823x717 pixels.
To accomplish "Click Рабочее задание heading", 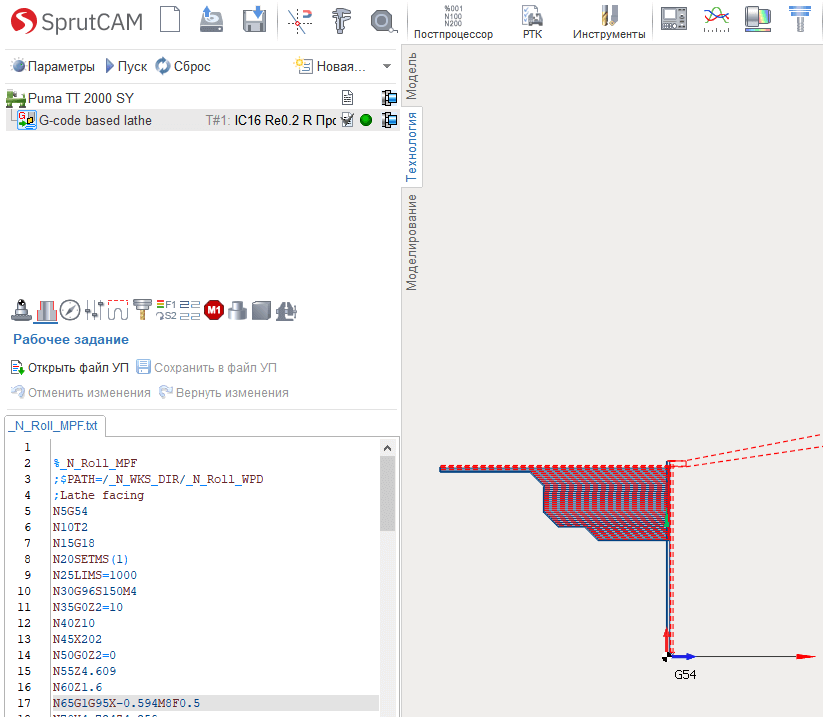I will coord(71,340).
